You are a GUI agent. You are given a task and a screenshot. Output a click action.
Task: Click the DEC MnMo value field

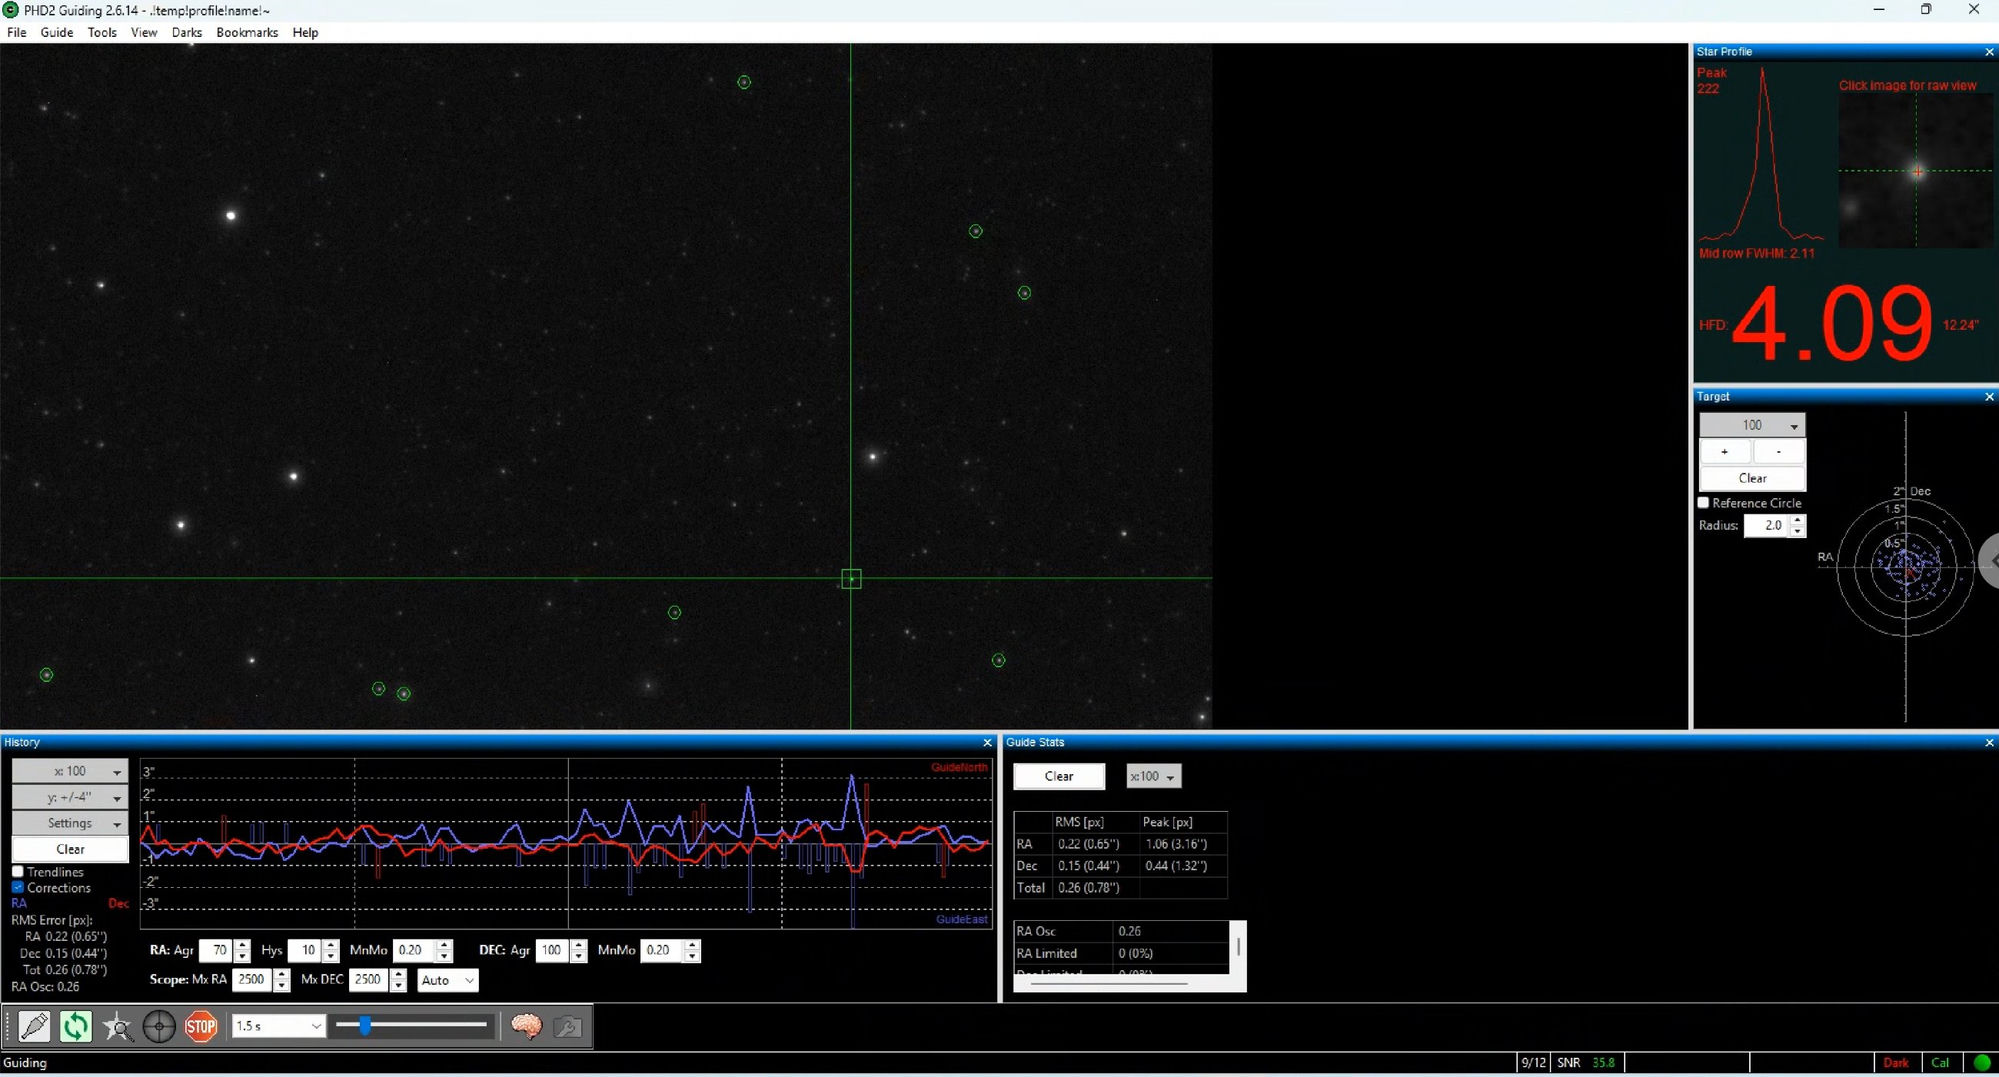[663, 950]
